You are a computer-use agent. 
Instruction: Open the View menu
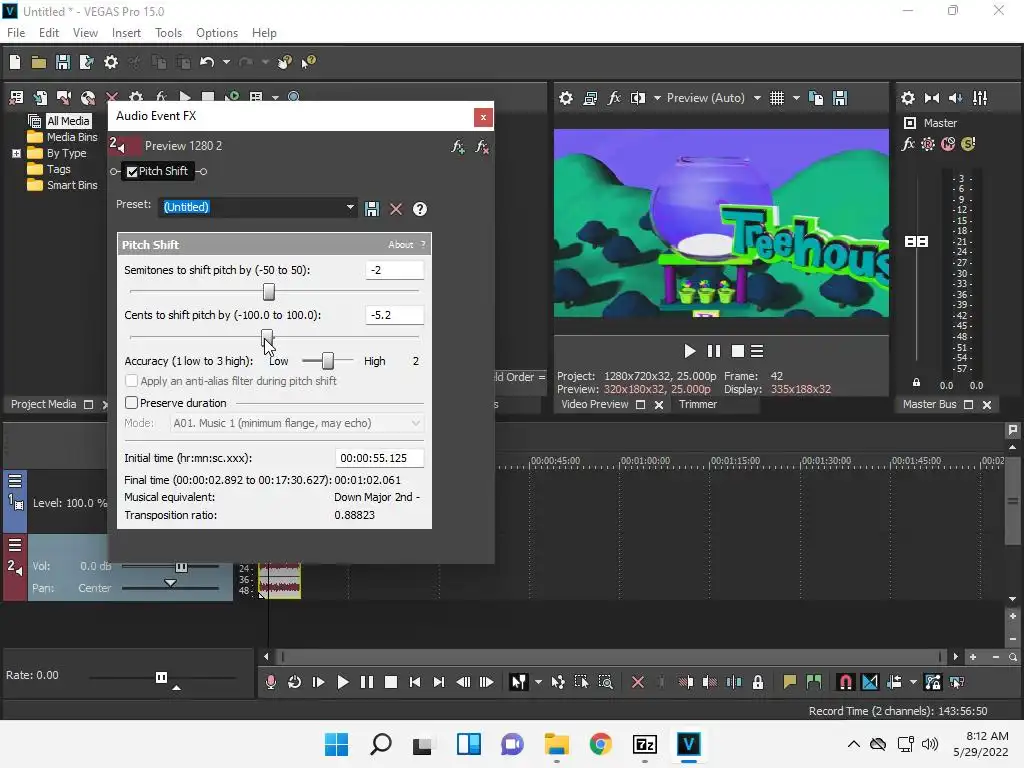click(85, 33)
